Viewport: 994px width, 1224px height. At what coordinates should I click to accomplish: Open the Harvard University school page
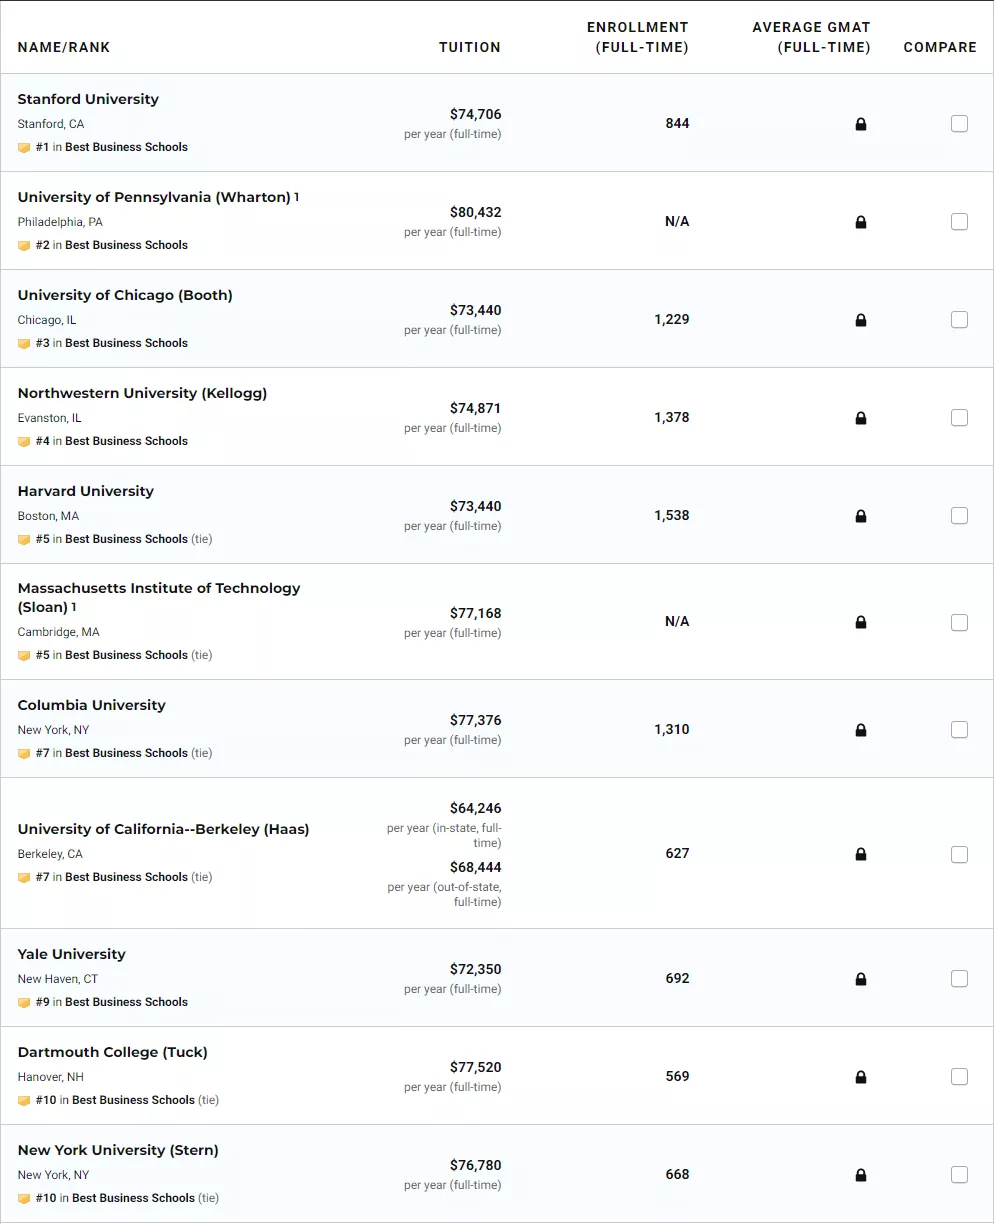pos(86,491)
